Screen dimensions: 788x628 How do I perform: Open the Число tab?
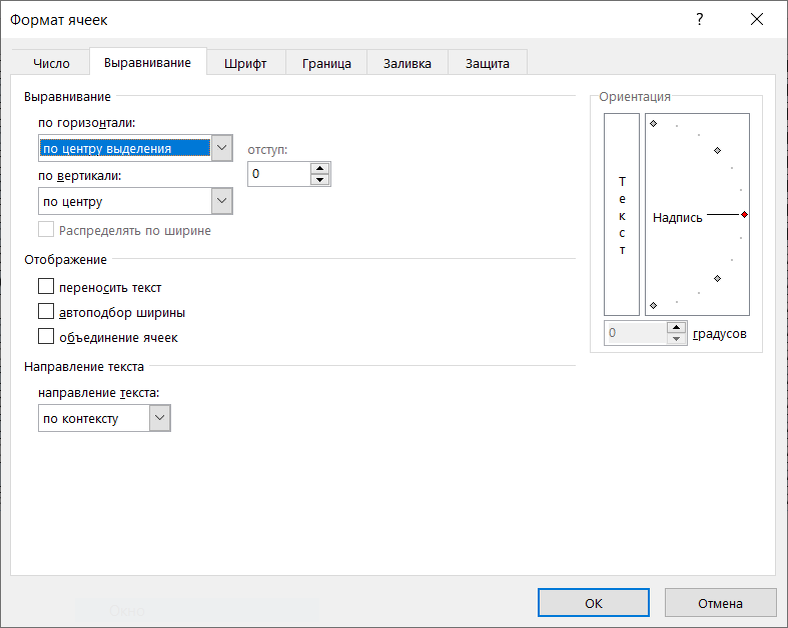coord(51,63)
